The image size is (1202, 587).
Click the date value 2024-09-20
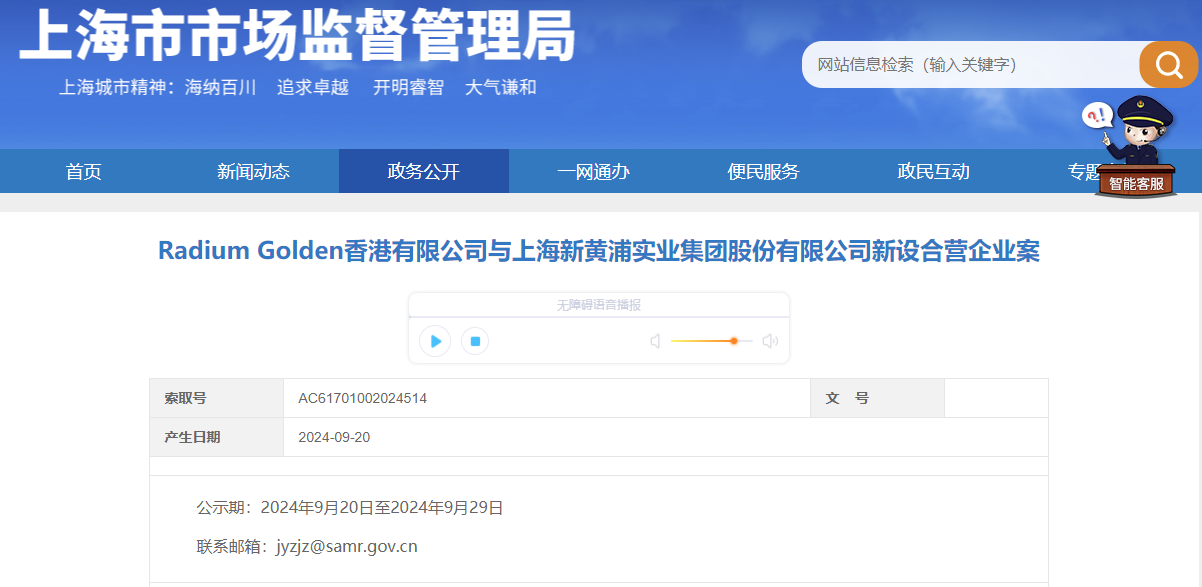click(x=334, y=437)
